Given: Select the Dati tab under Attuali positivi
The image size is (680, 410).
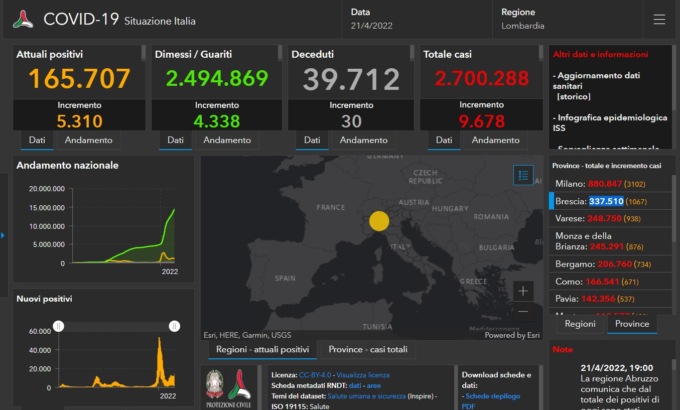Looking at the screenshot, I should [x=37, y=140].
